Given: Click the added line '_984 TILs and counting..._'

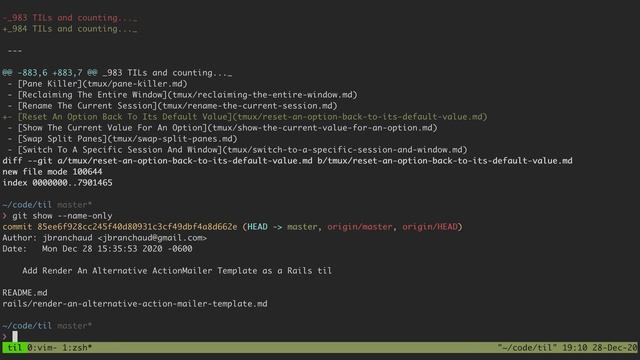Looking at the screenshot, I should click(x=70, y=29).
